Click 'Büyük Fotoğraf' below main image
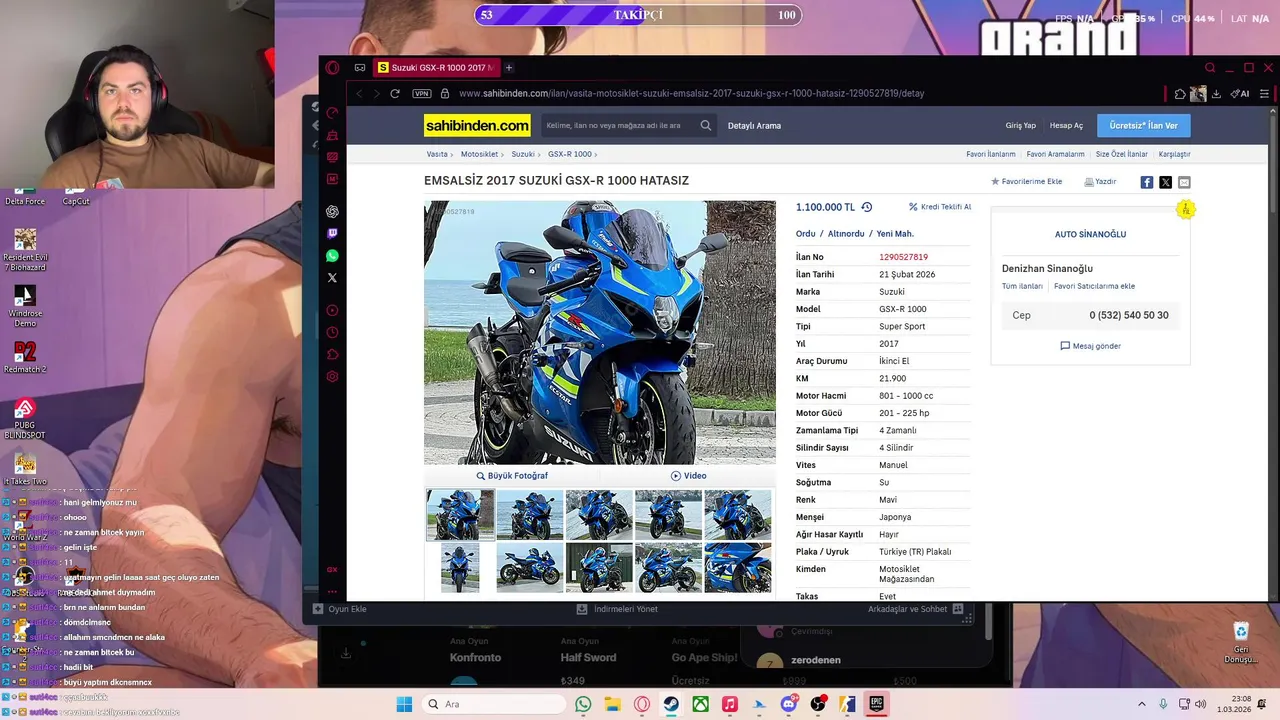The height and width of the screenshot is (720, 1280). pos(512,476)
